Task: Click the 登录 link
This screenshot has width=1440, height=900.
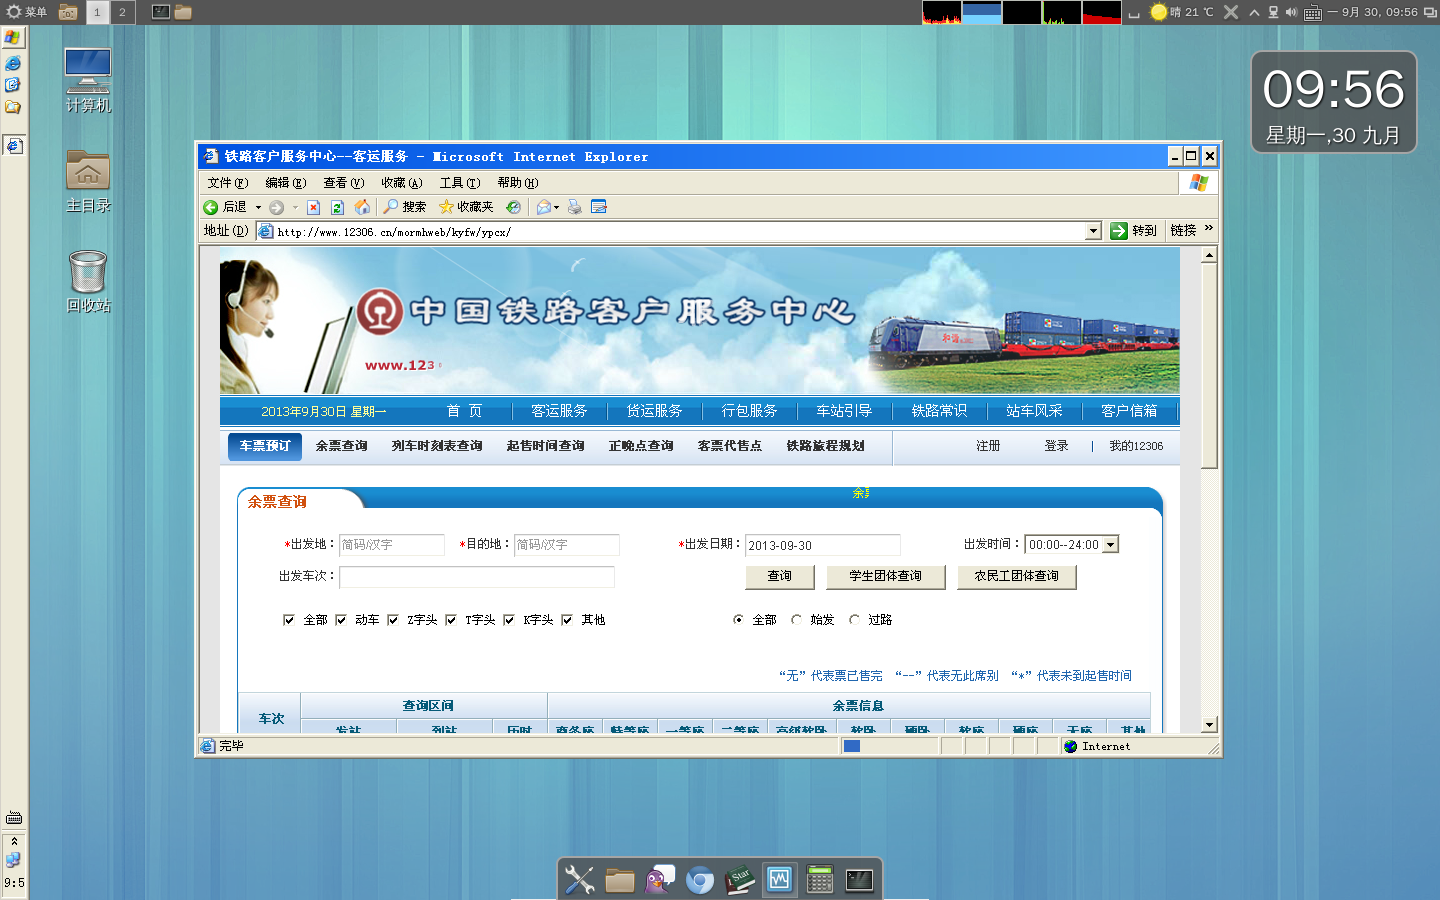Action: (1056, 446)
